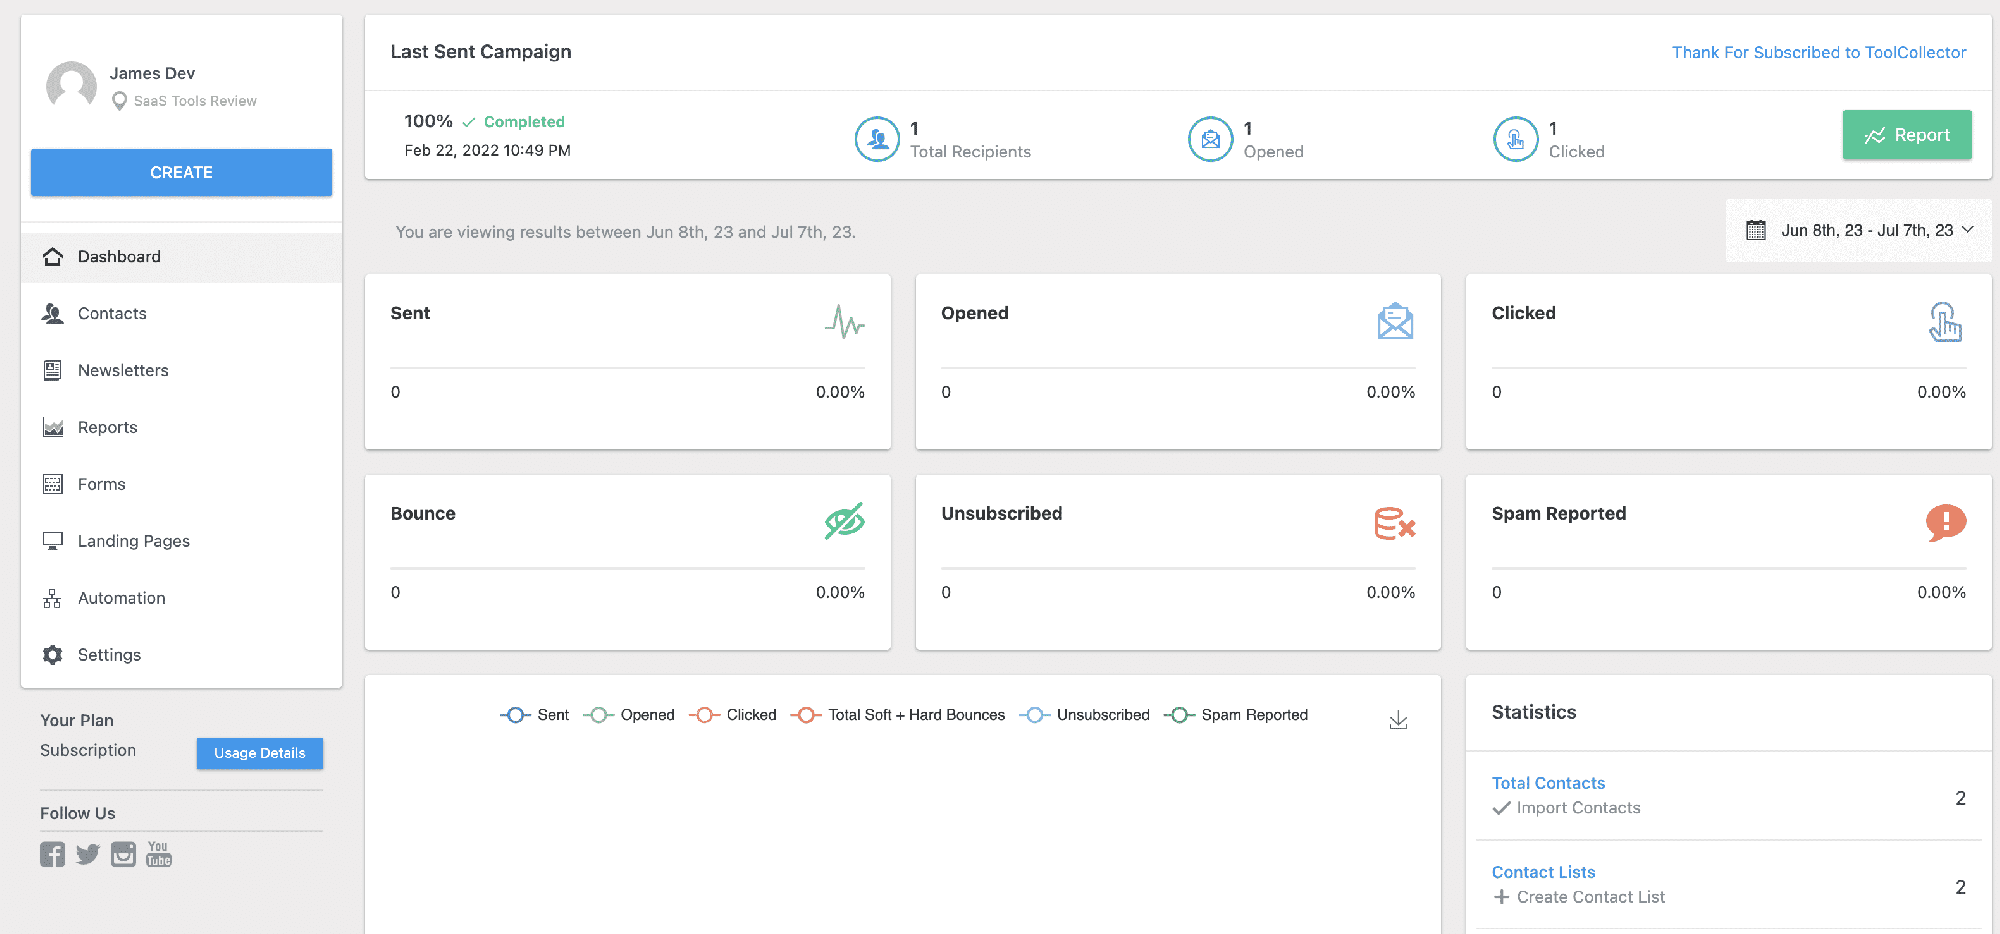Toggle the Opened series in chart legend
The image size is (2000, 934).
[x=630, y=715]
